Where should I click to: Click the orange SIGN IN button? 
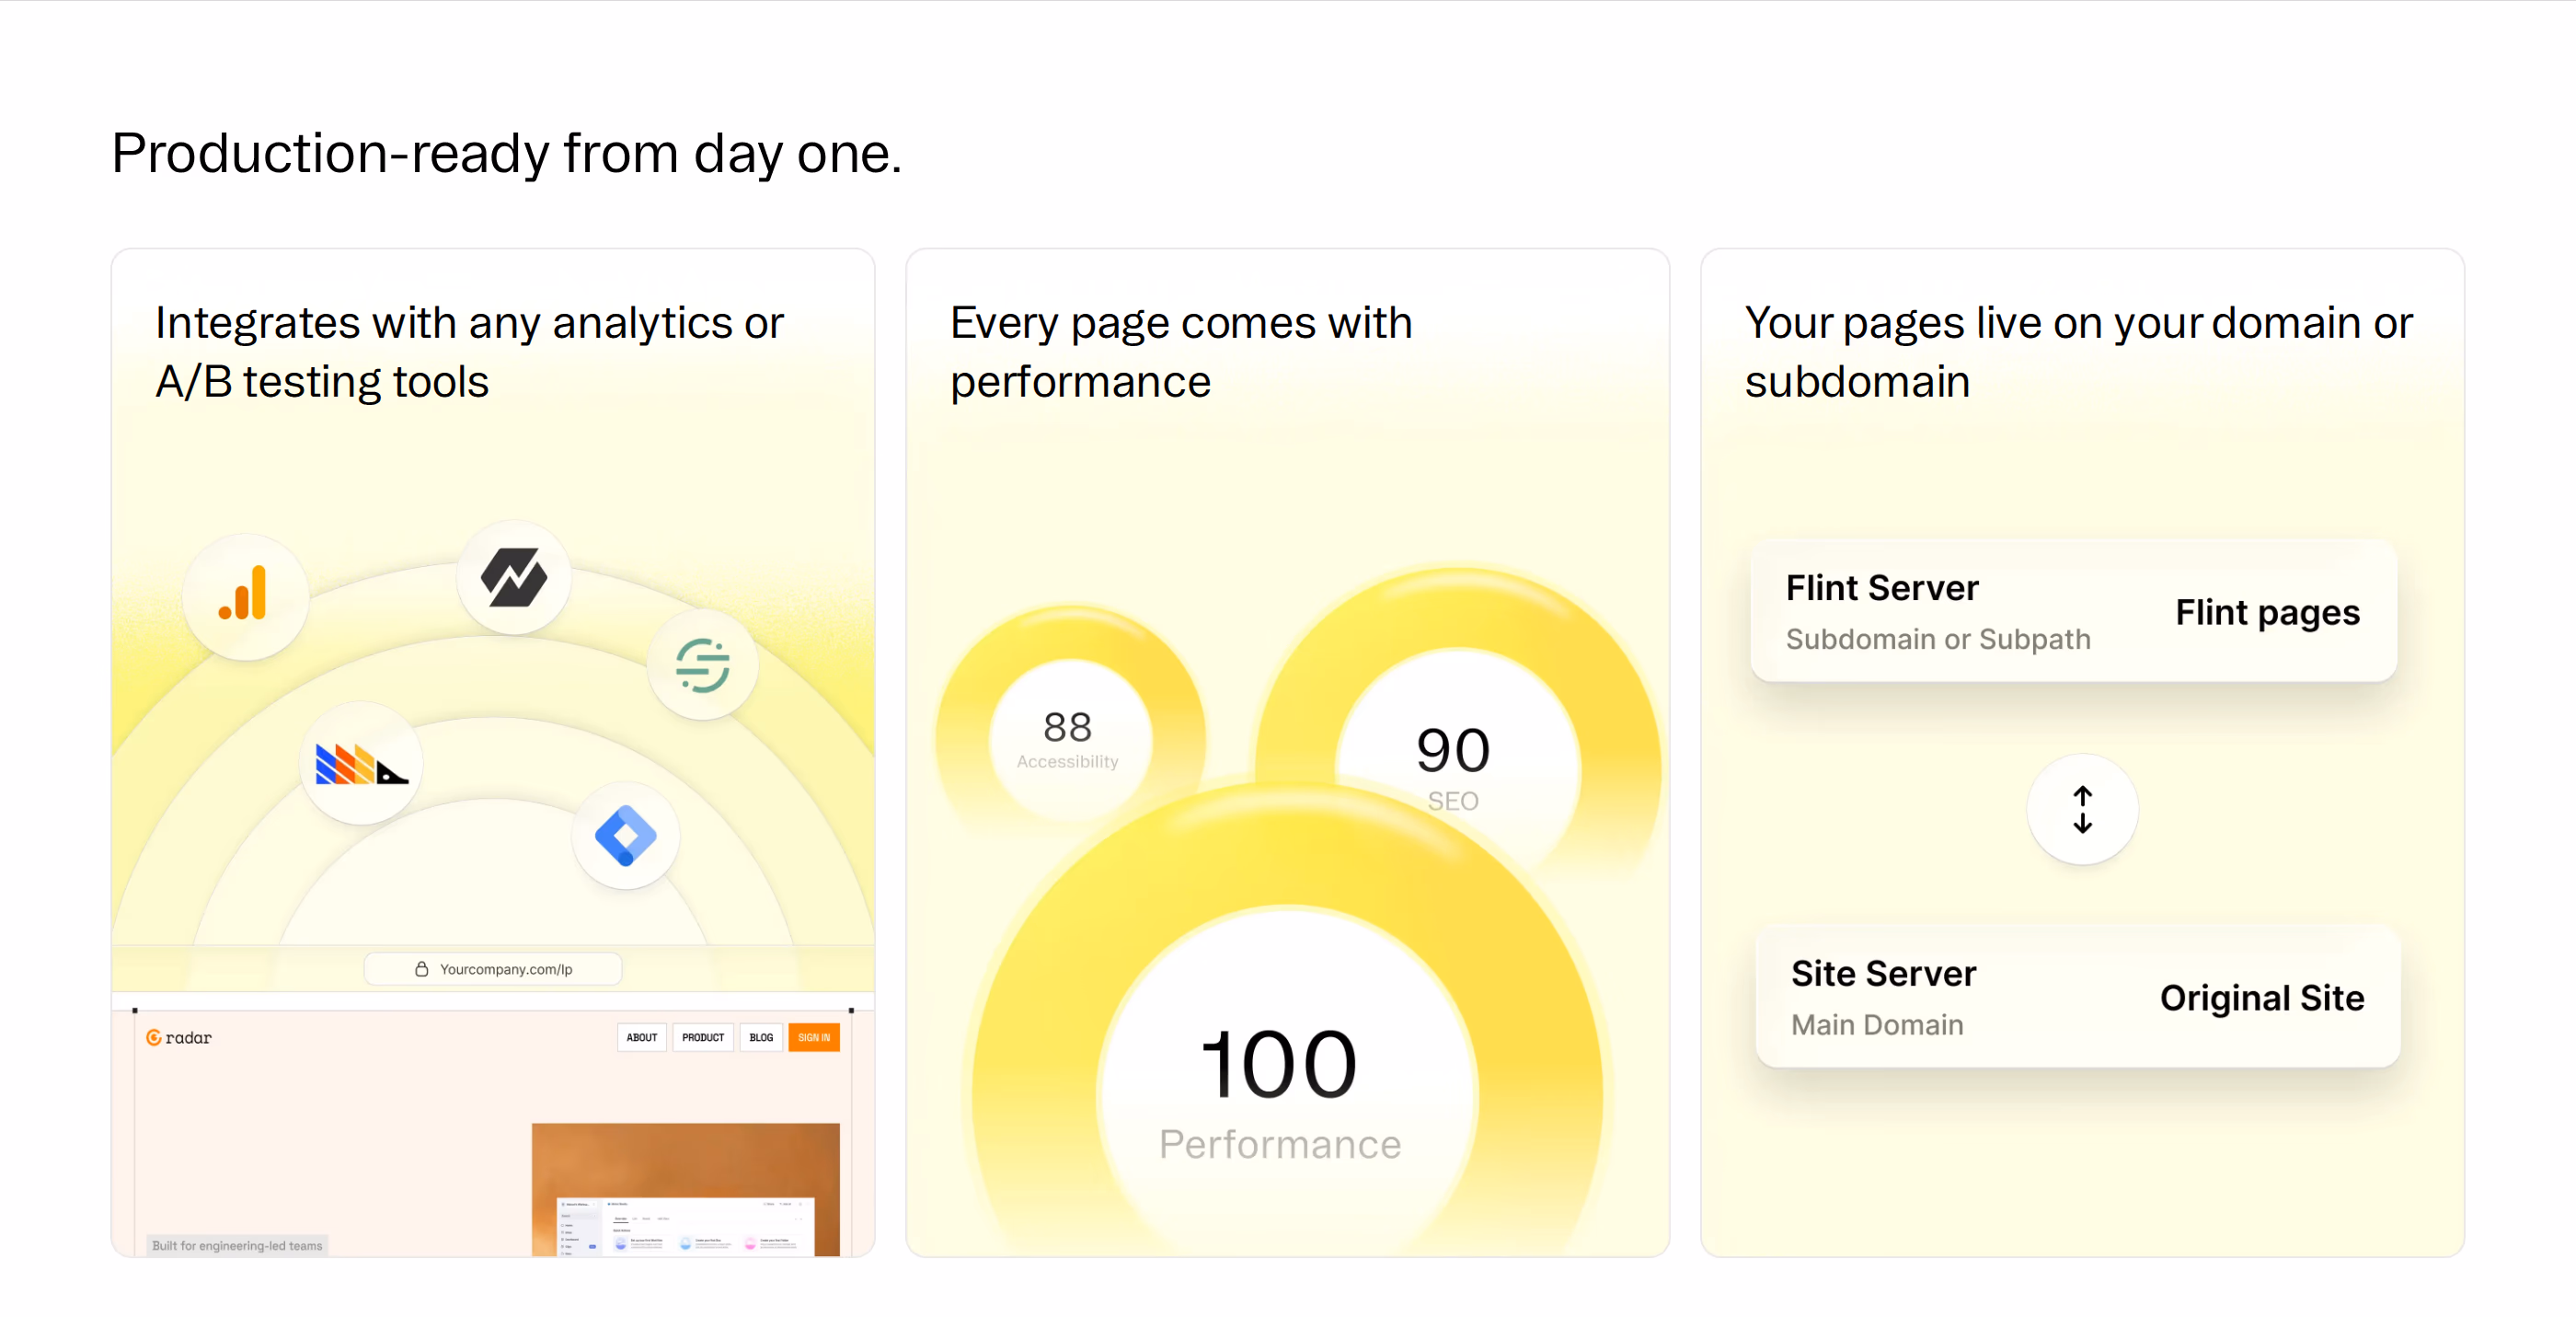[814, 1037]
